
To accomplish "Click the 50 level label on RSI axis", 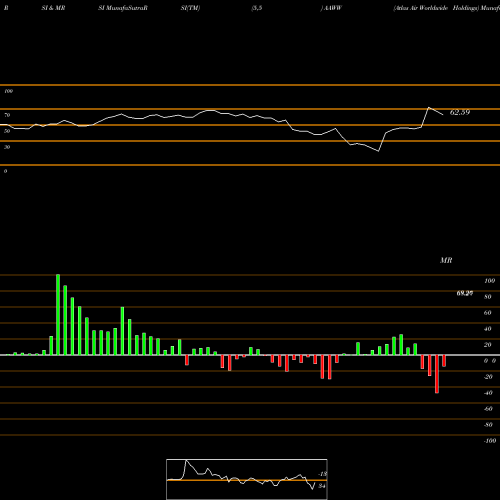I will click(7, 131).
